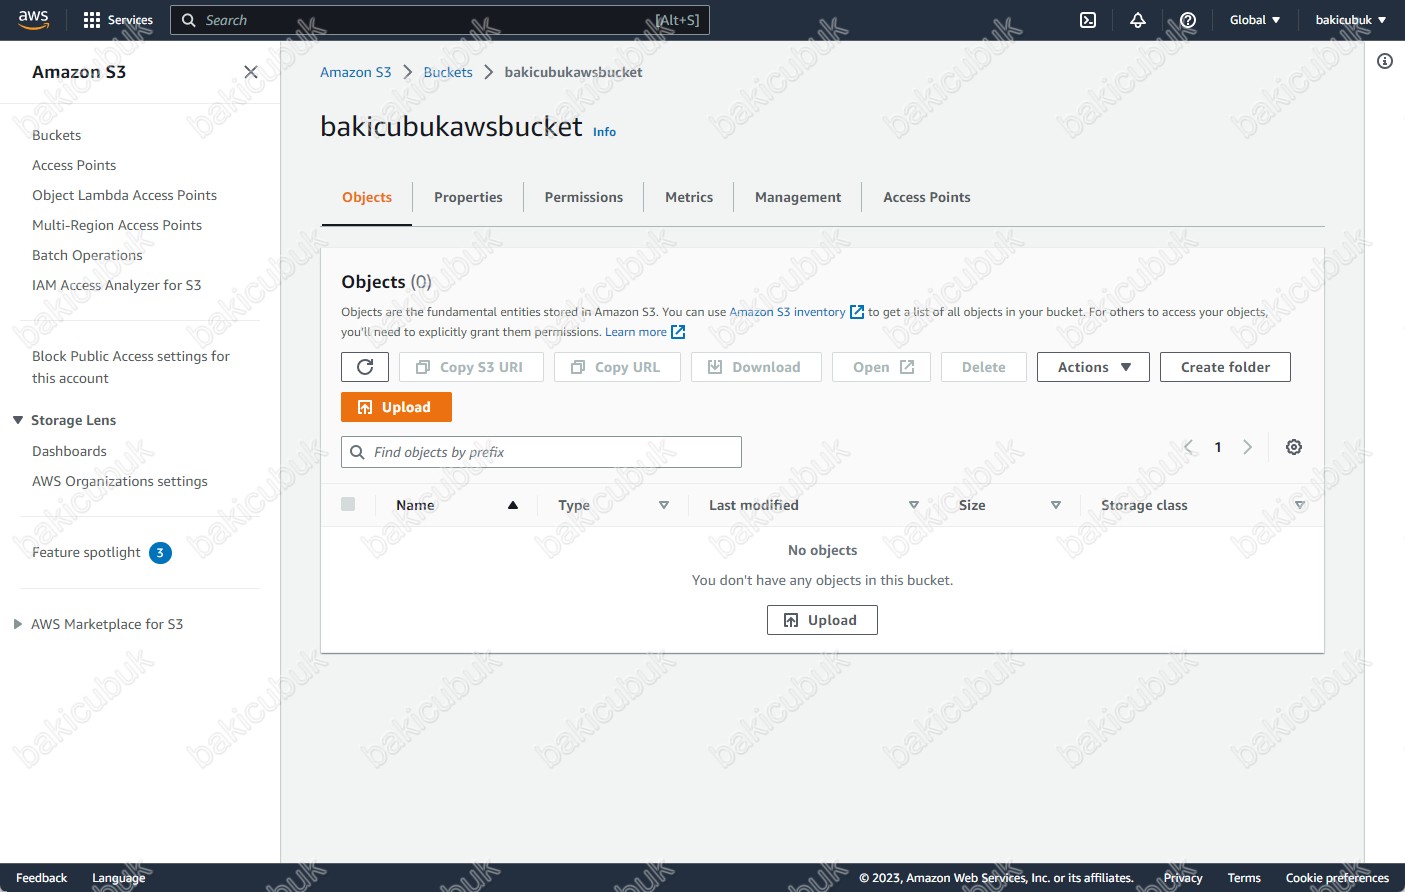
Task: Open the bakicubuk account dropdown
Action: [x=1350, y=20]
